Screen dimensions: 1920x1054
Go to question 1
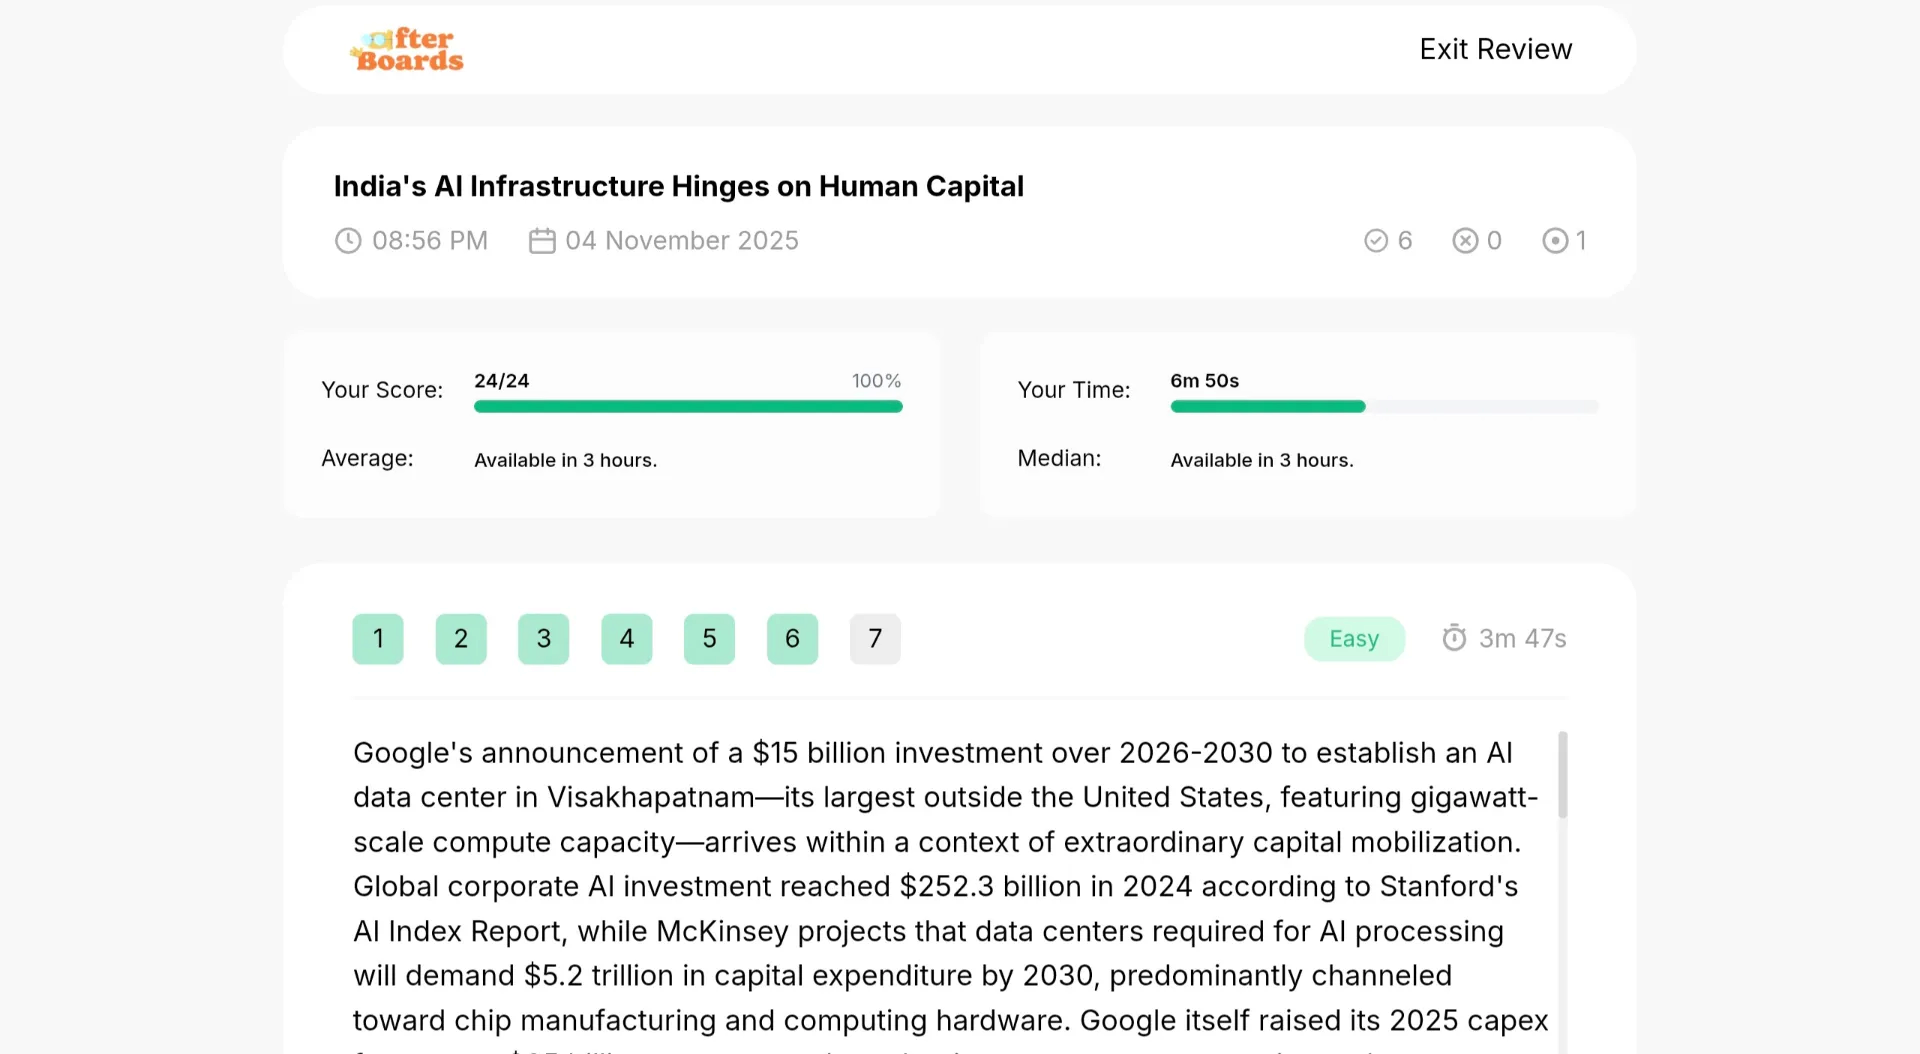378,639
